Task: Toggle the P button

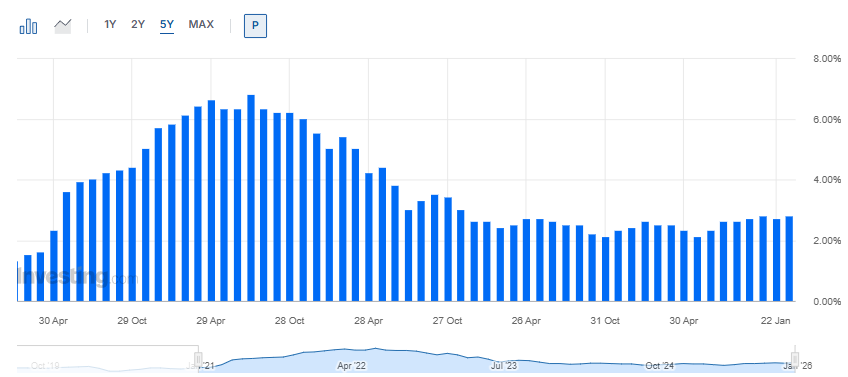Action: click(x=255, y=26)
